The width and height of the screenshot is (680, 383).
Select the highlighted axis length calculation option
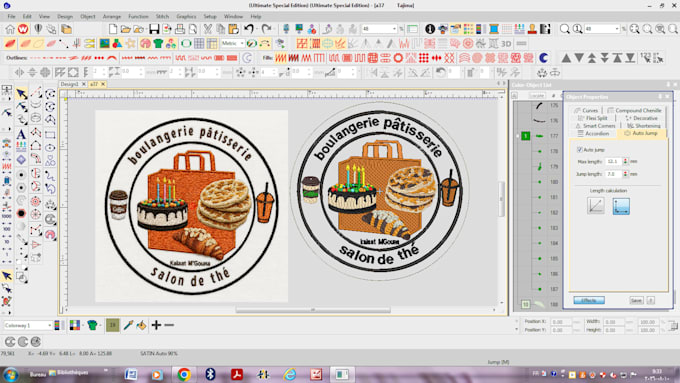tap(621, 206)
